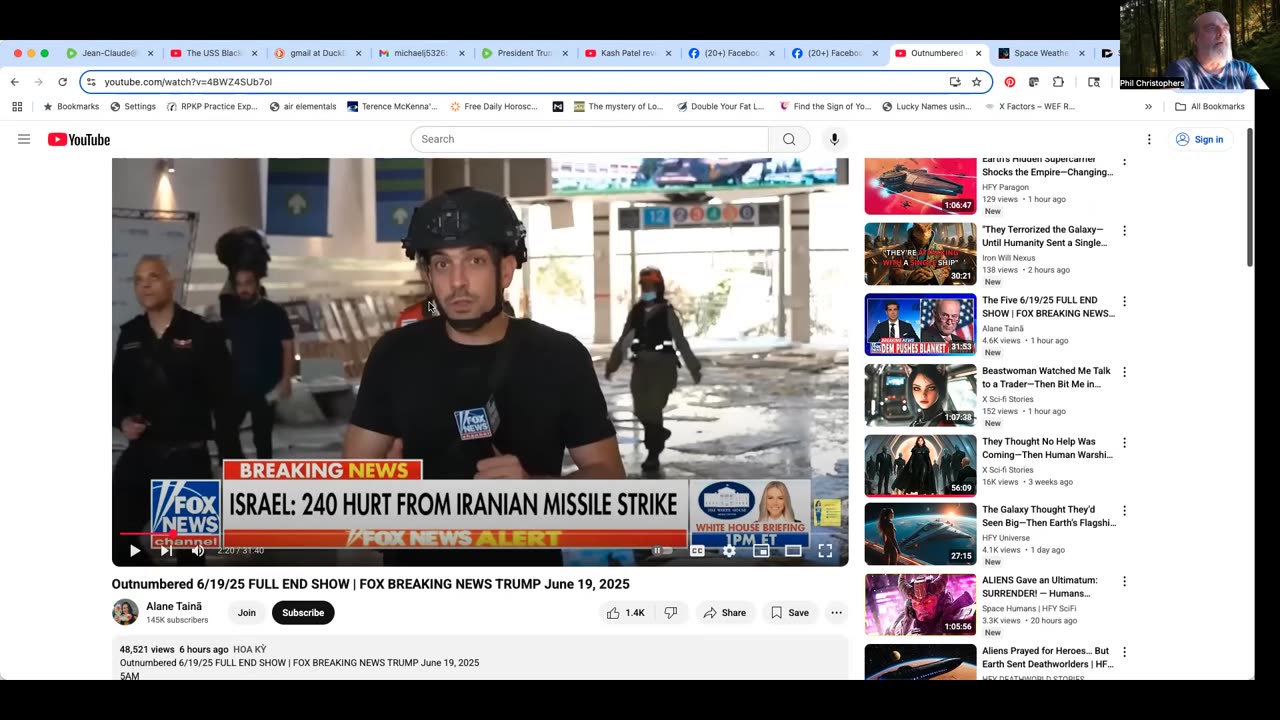Screen dimensions: 1280x720
Task: Switch to Kash Patel tab
Action: pos(629,53)
